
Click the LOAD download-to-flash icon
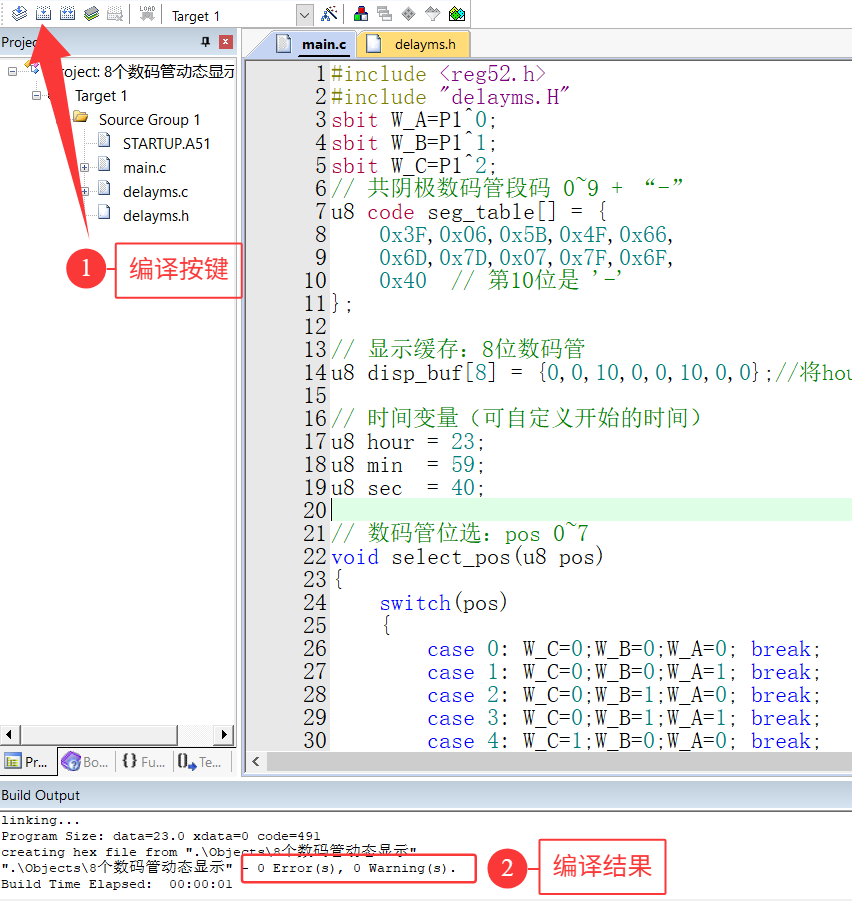(147, 13)
